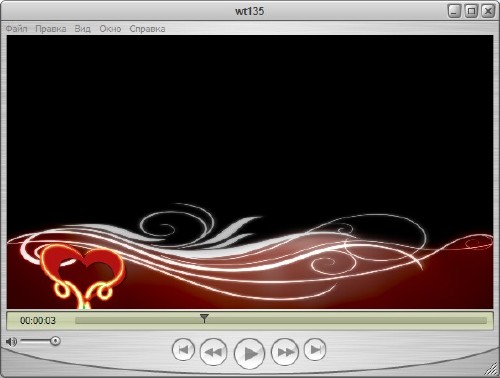Click the timeline track near its end
This screenshot has width=500, height=378.
(473, 321)
